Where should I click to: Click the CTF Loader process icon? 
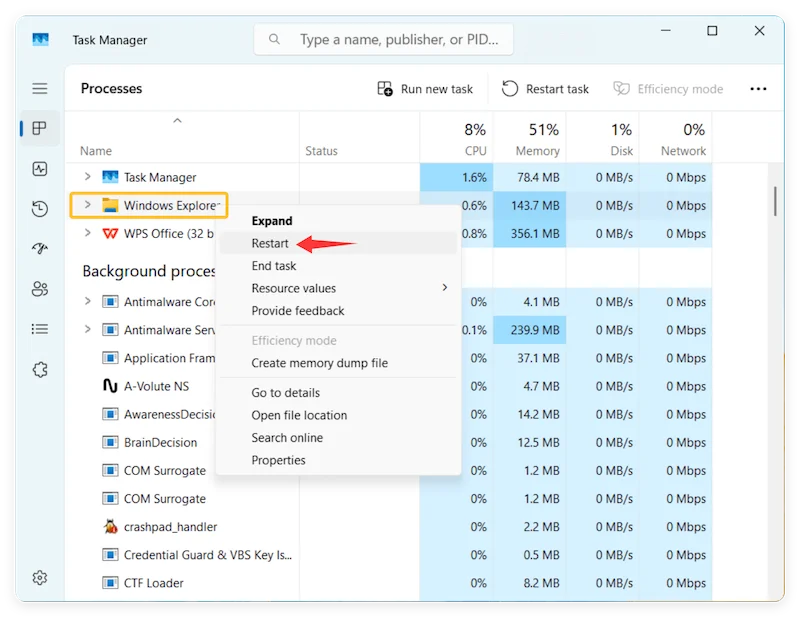pyautogui.click(x=110, y=582)
